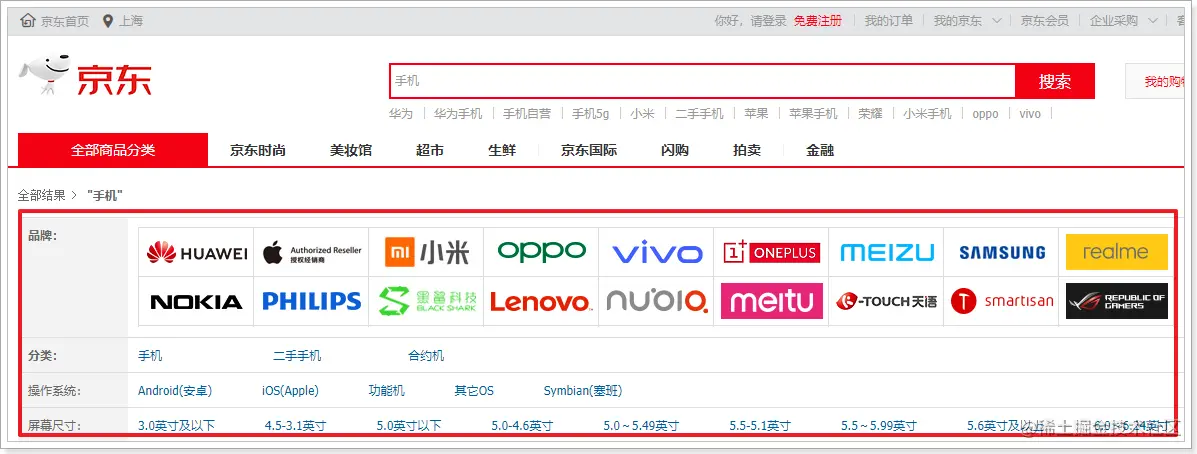Select the 小米 brand logo

(427, 252)
